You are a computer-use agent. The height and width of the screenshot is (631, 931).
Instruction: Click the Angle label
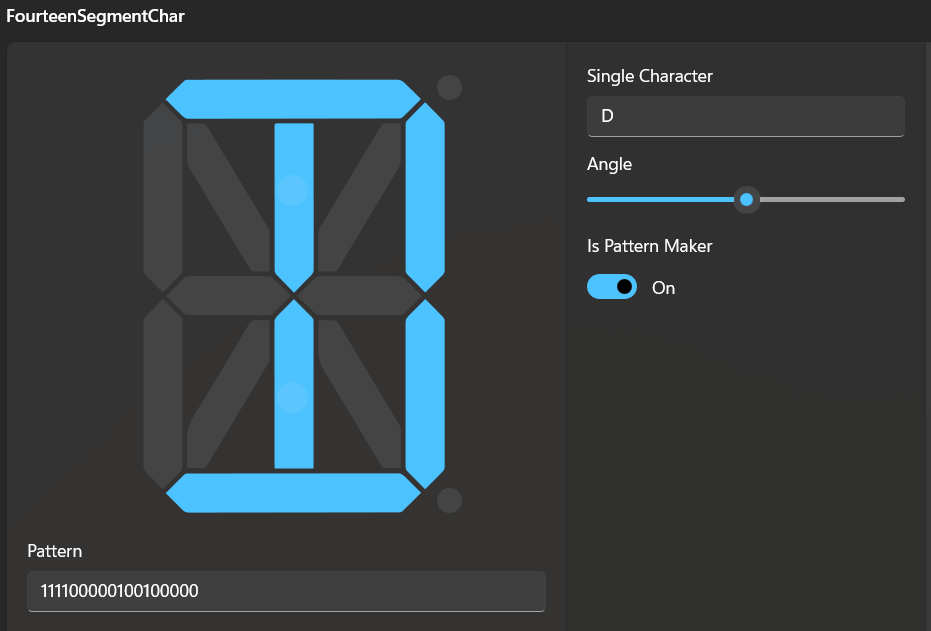609,164
